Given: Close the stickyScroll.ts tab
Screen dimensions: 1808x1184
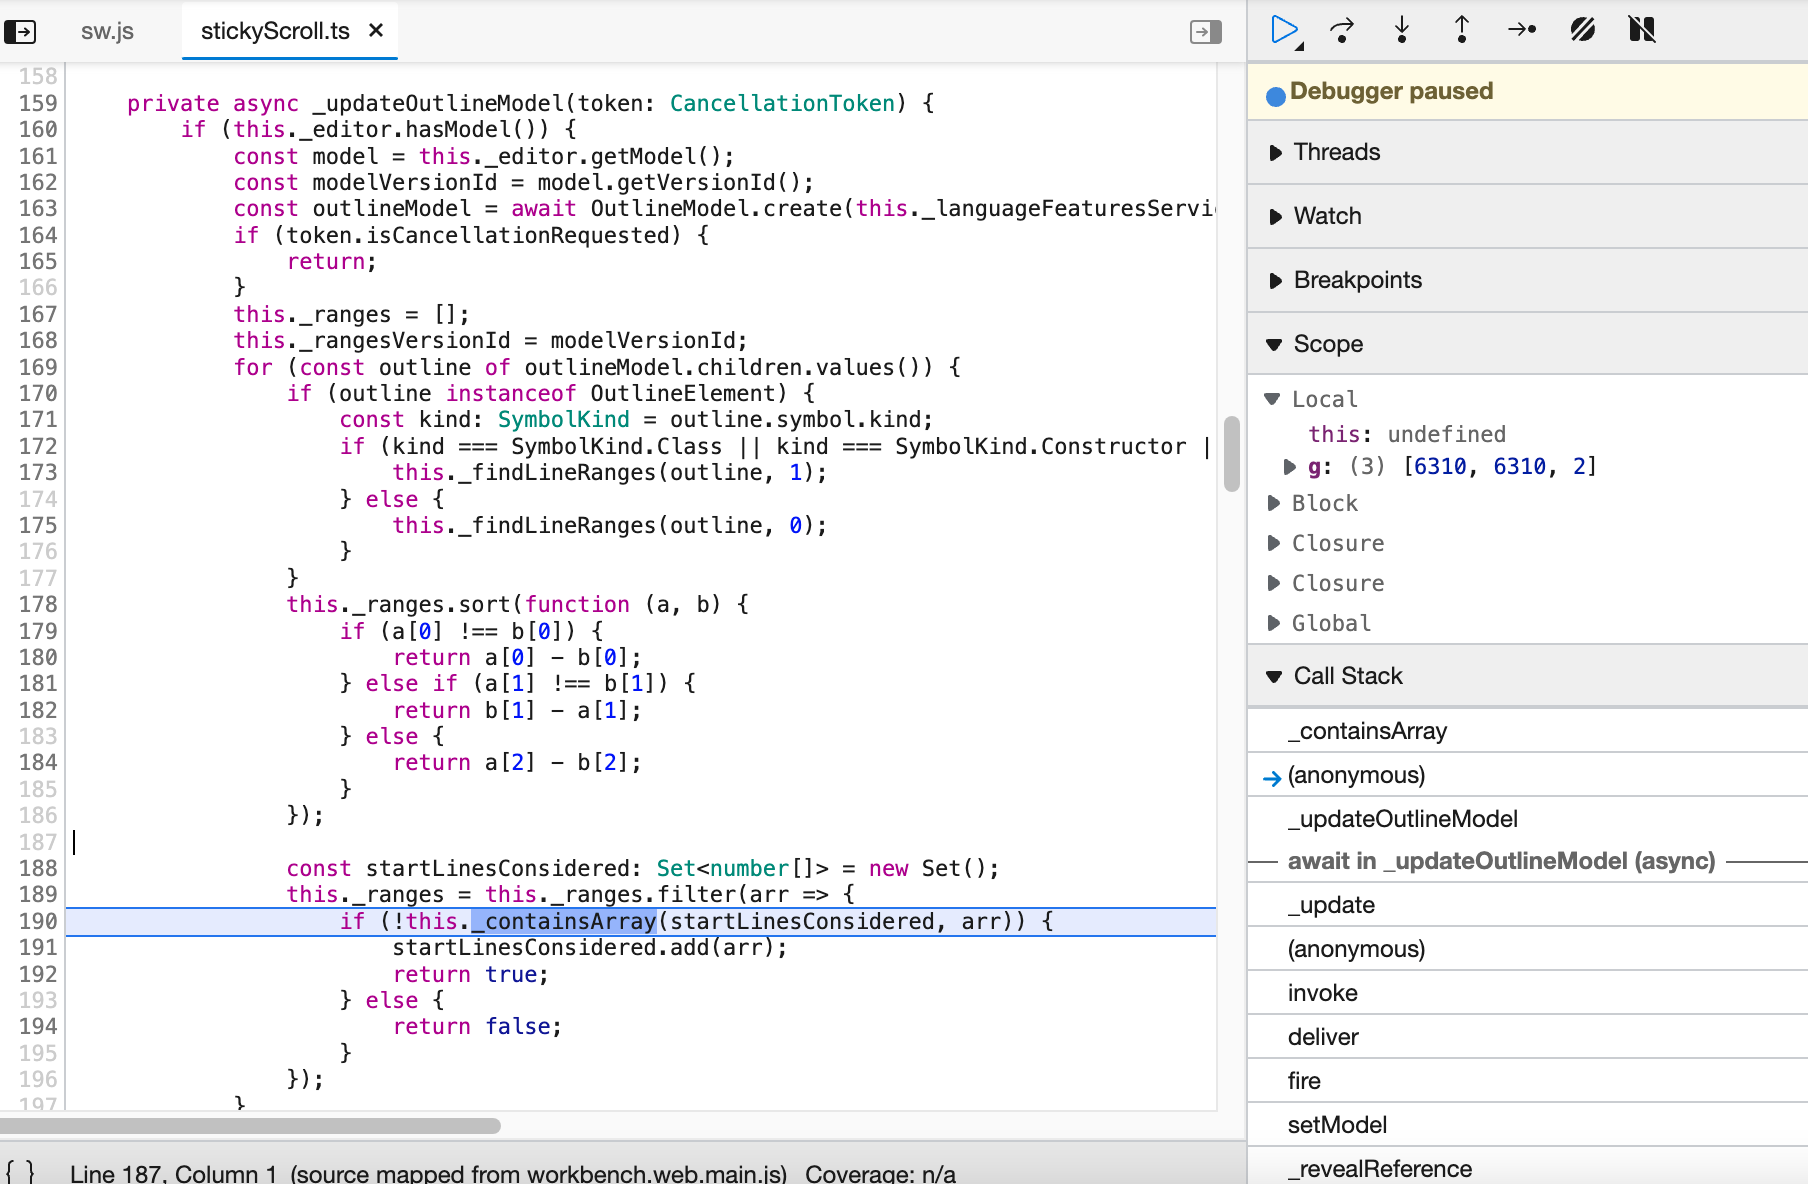Looking at the screenshot, I should (x=375, y=31).
